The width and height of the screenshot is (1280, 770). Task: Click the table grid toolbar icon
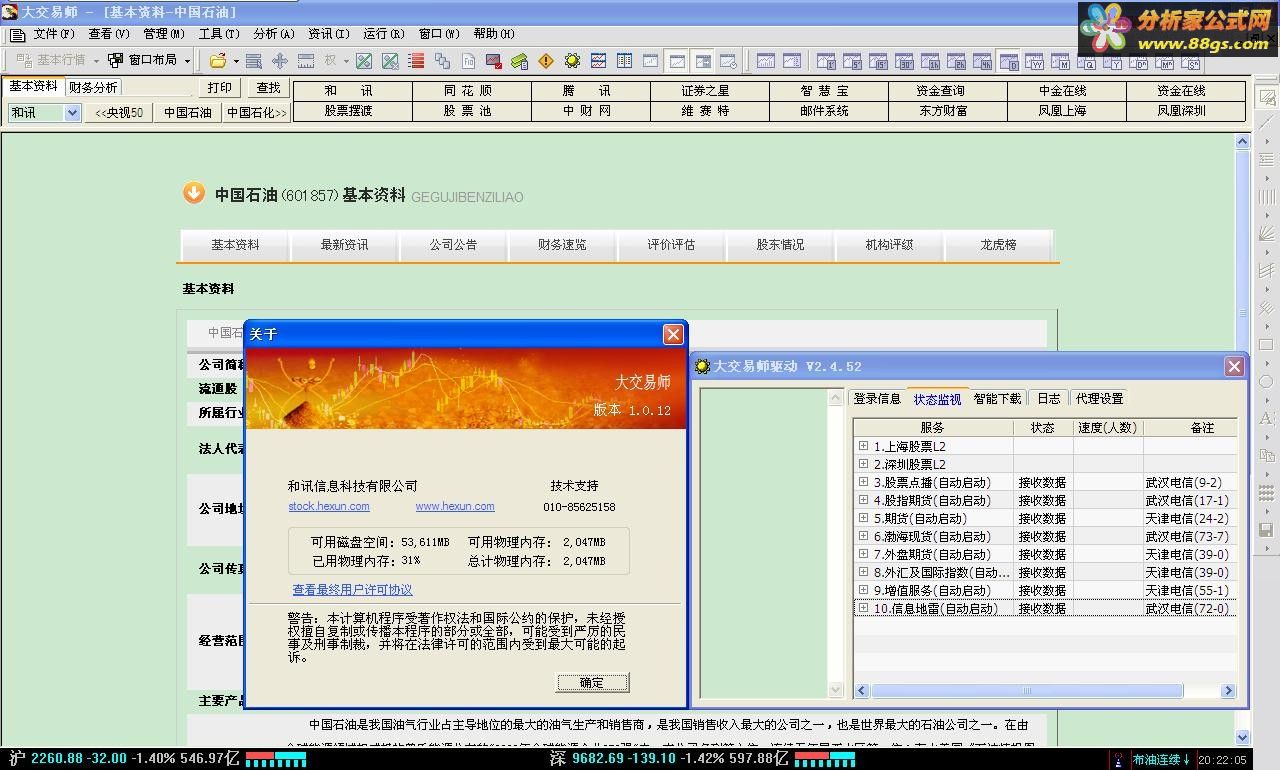click(624, 61)
